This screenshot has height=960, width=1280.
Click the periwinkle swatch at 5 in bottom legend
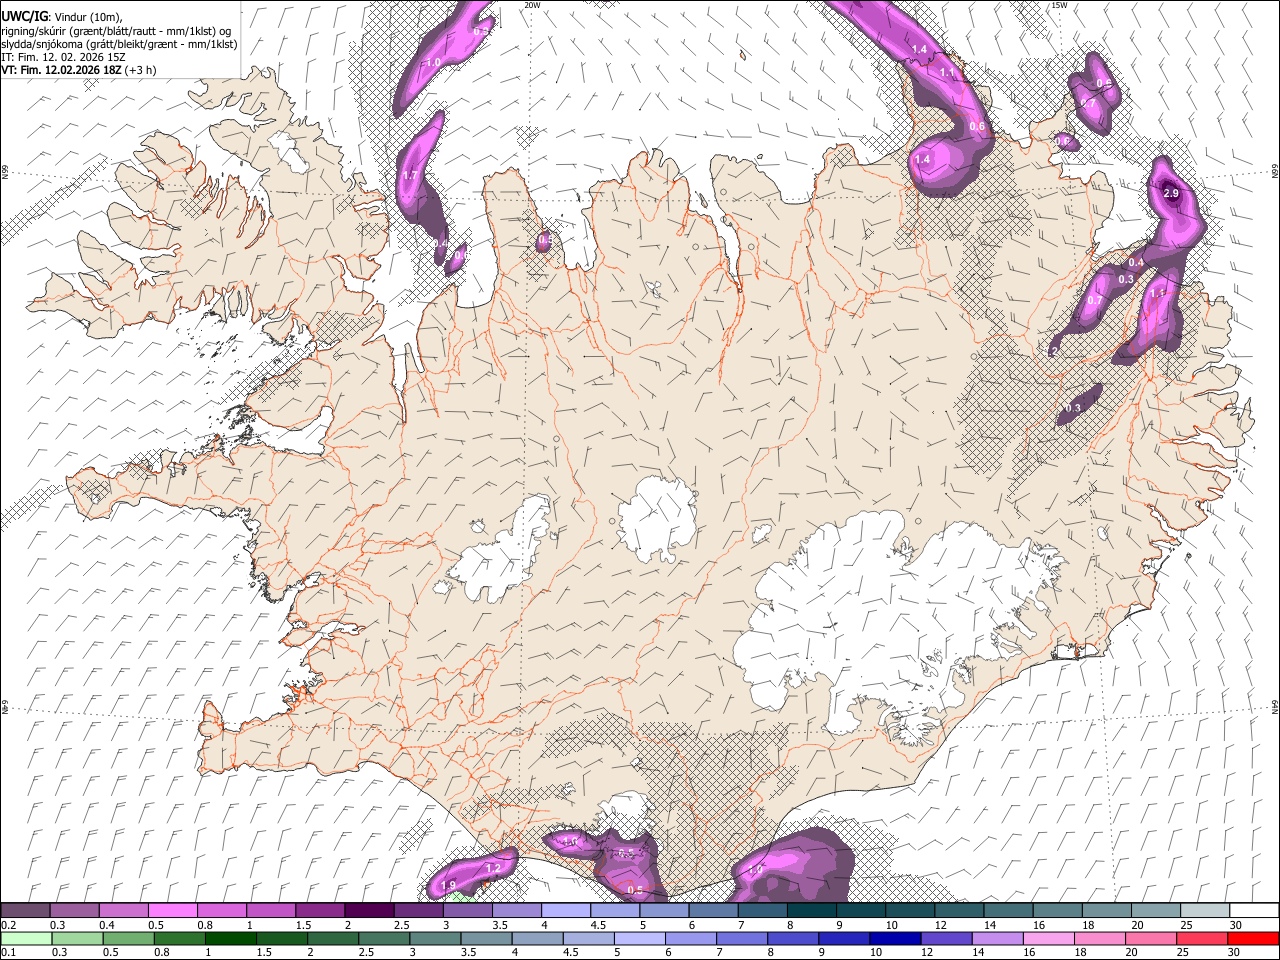(639, 939)
